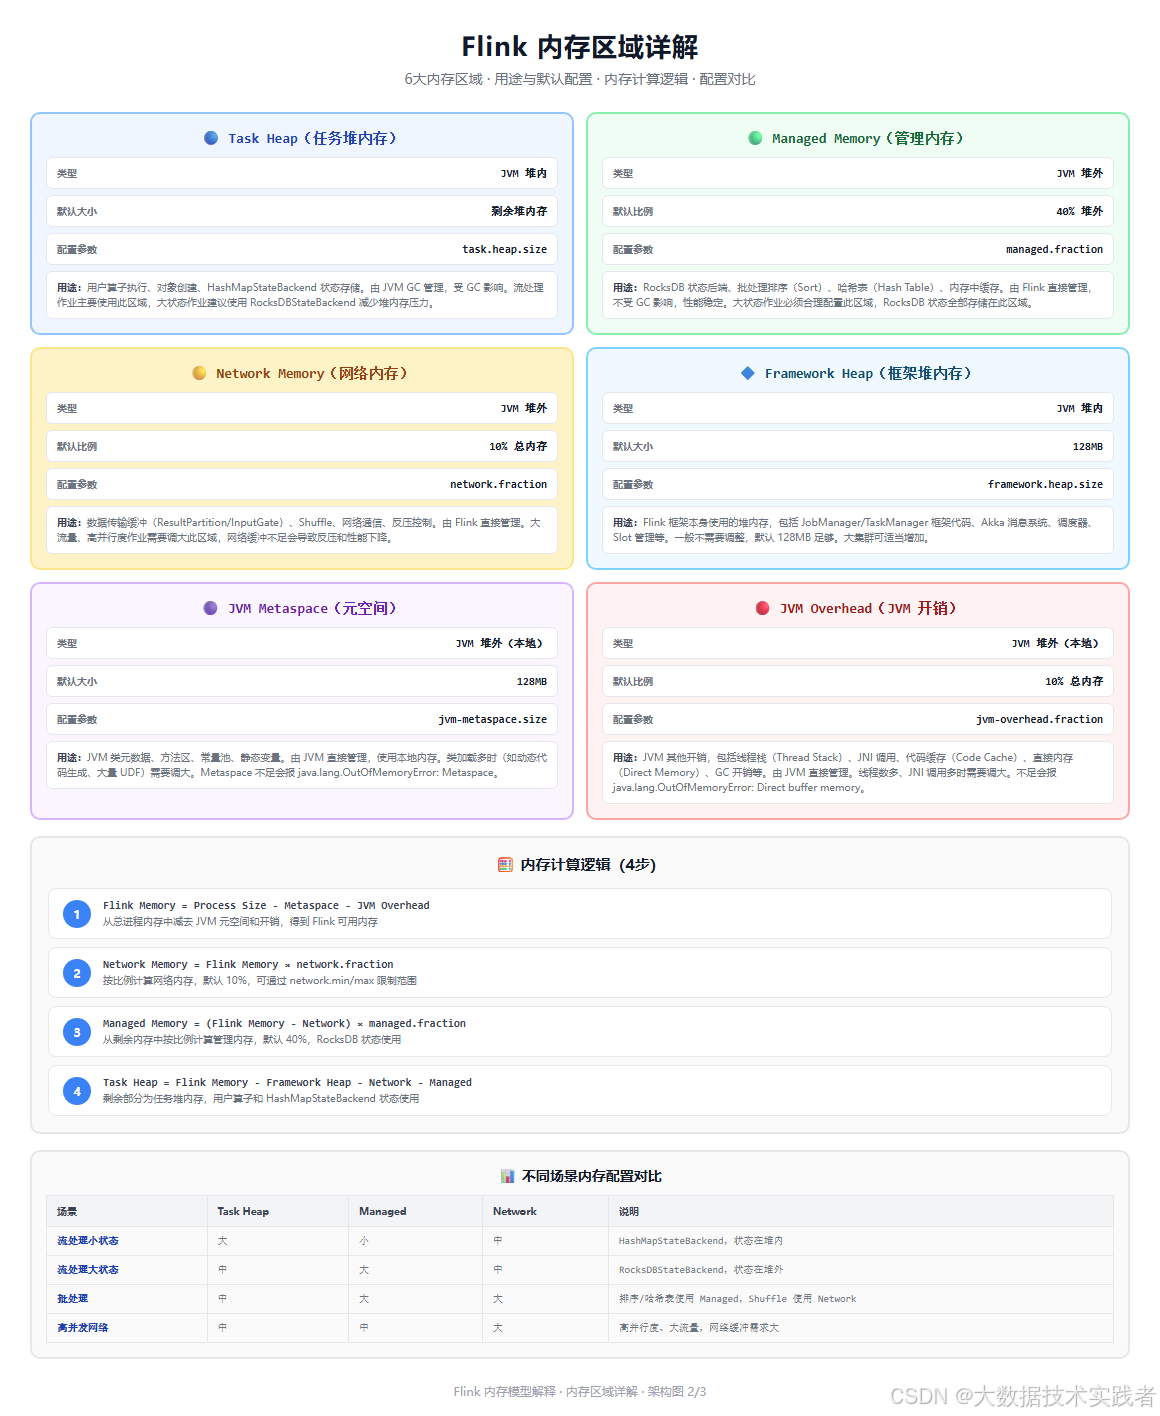Click the '高并发网络' scenario row label
Viewport: 1160px width, 1416px height.
point(83,1328)
